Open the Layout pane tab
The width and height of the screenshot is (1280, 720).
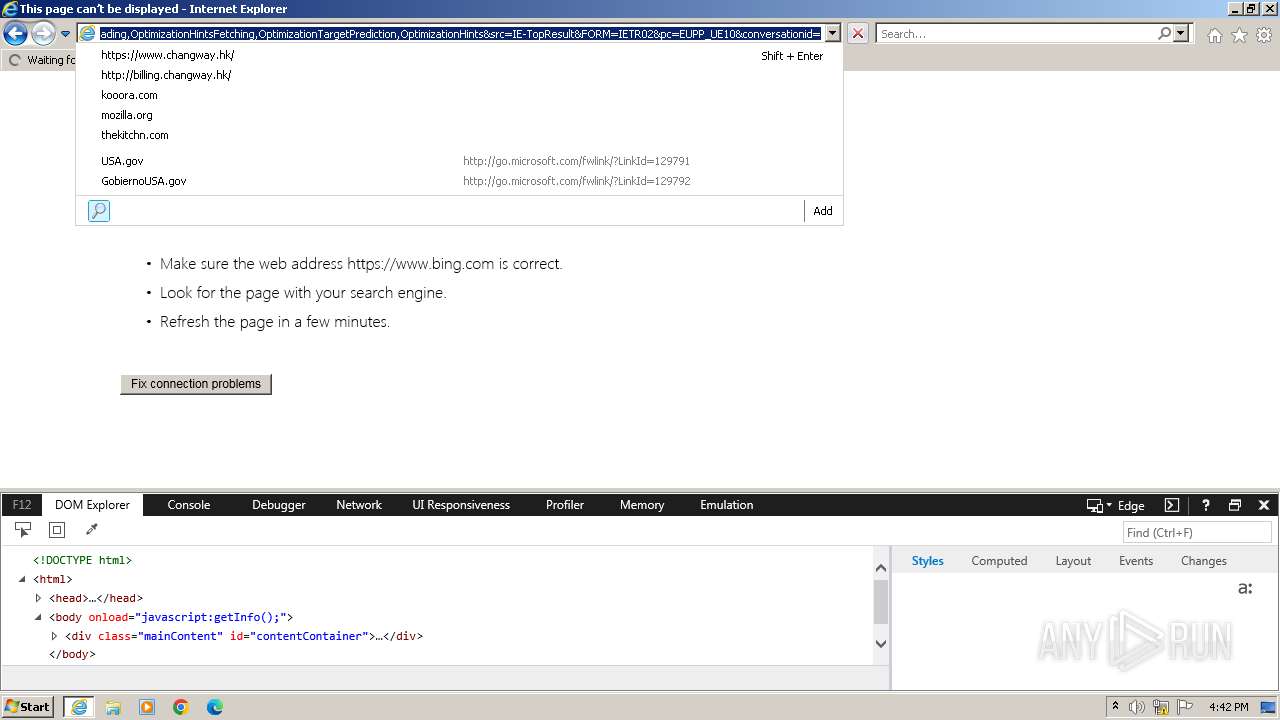tap(1073, 561)
